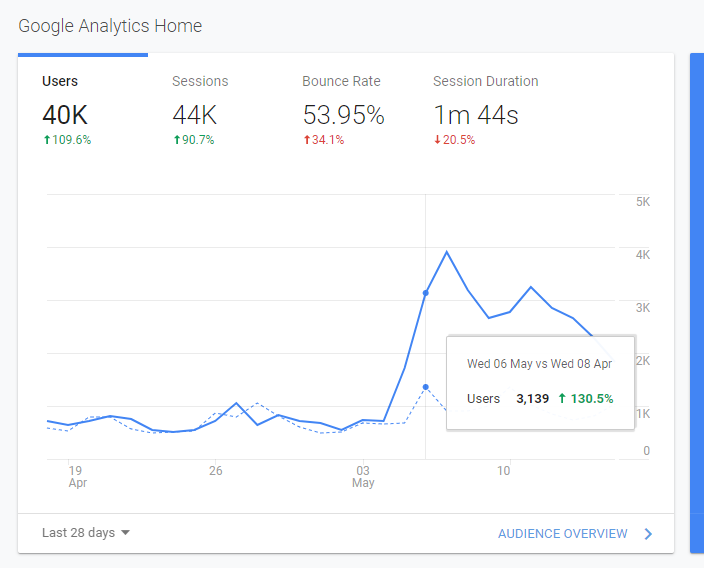704x568 pixels.
Task: Click the 3K y-axis label
Action: pyautogui.click(x=643, y=308)
